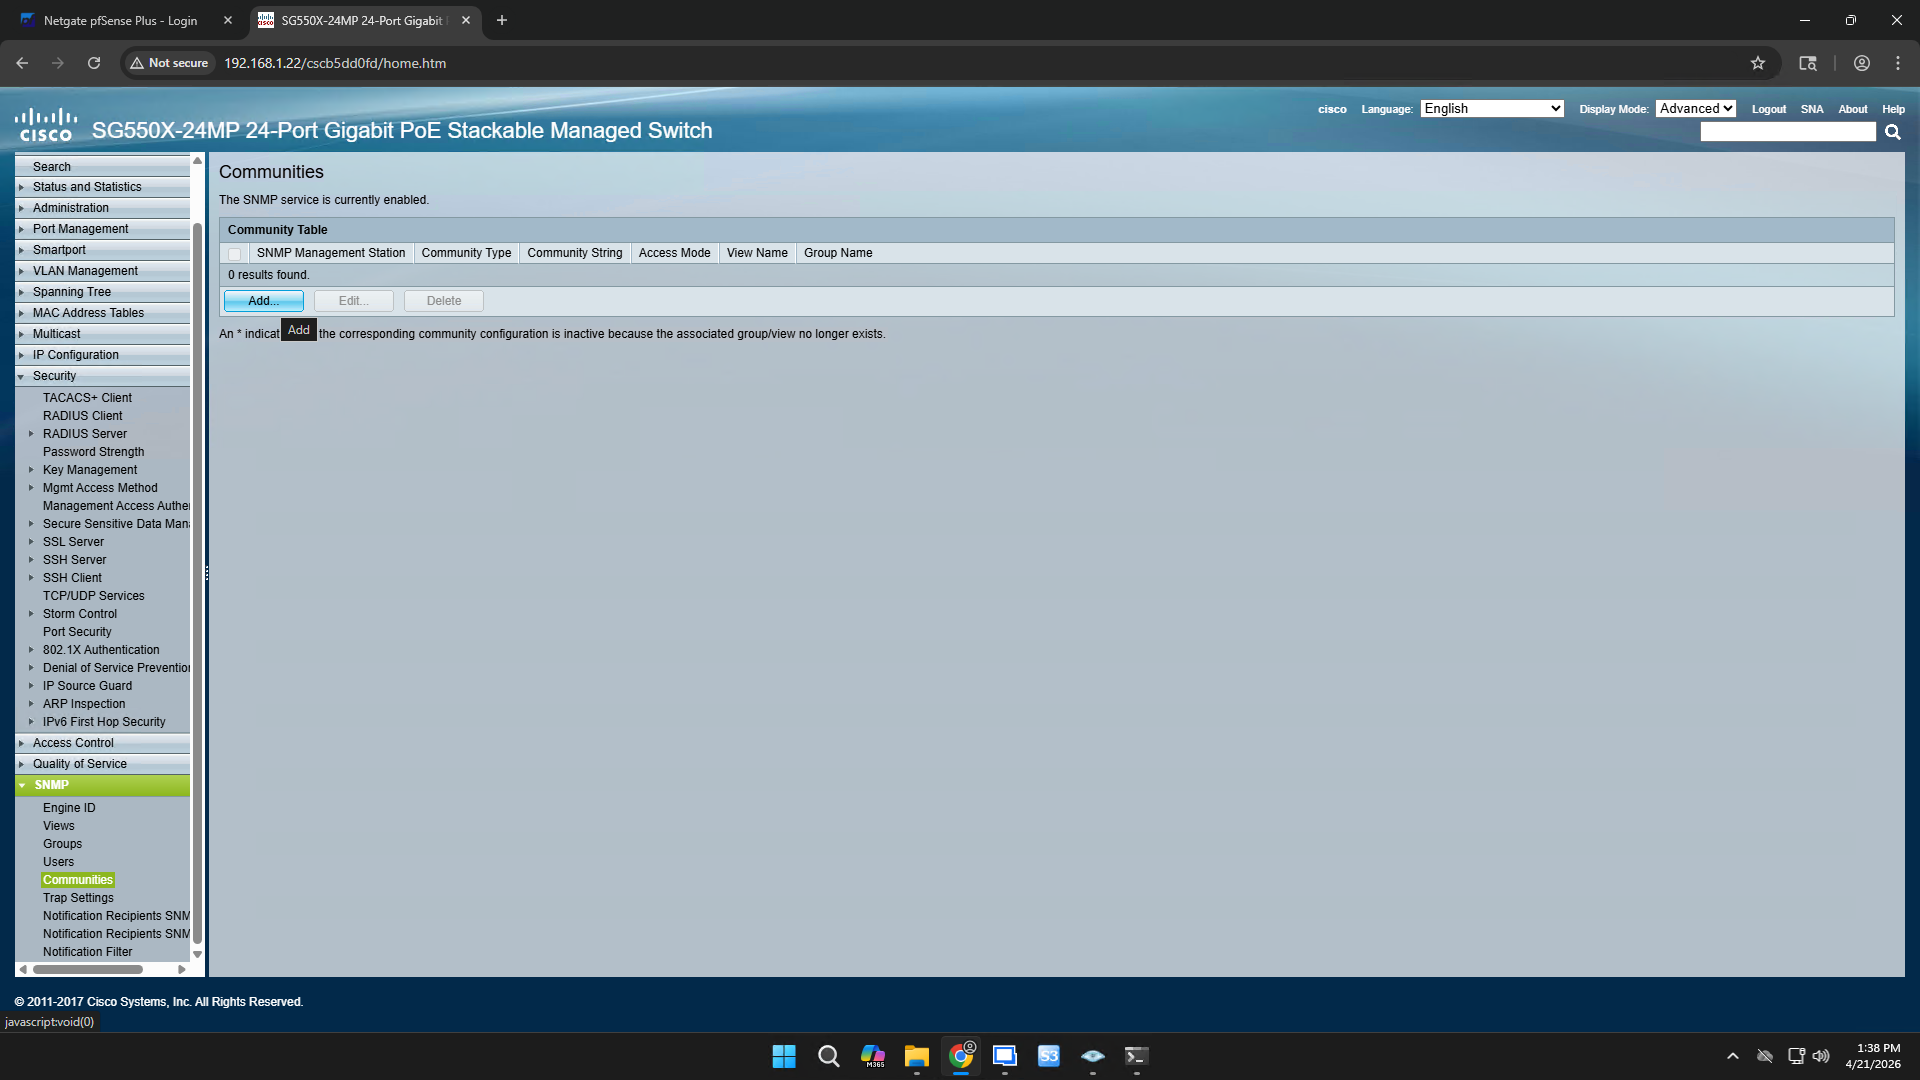Open the Language dropdown

pyautogui.click(x=1491, y=109)
